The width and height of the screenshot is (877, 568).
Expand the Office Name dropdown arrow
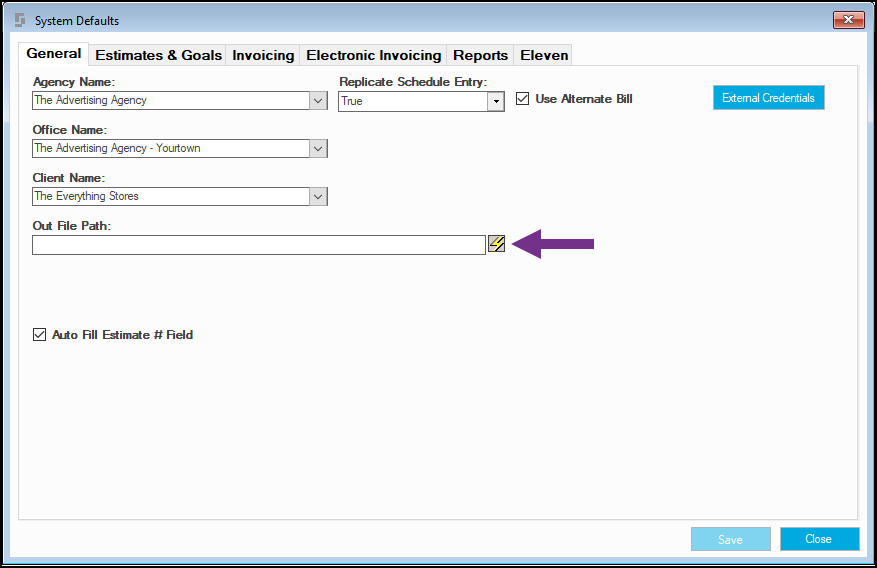(x=318, y=149)
